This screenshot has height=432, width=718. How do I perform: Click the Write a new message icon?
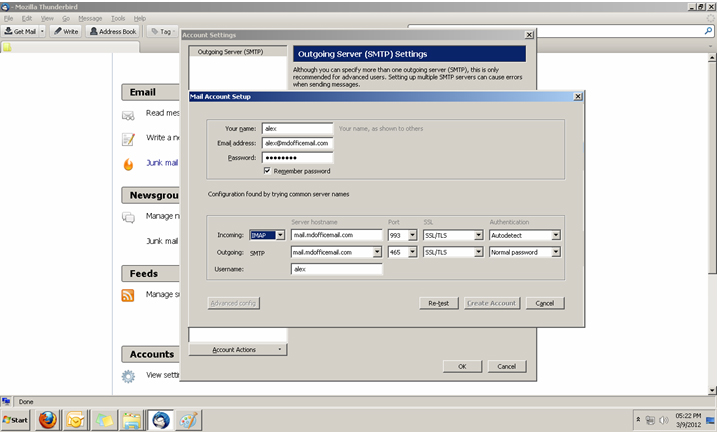click(128, 138)
